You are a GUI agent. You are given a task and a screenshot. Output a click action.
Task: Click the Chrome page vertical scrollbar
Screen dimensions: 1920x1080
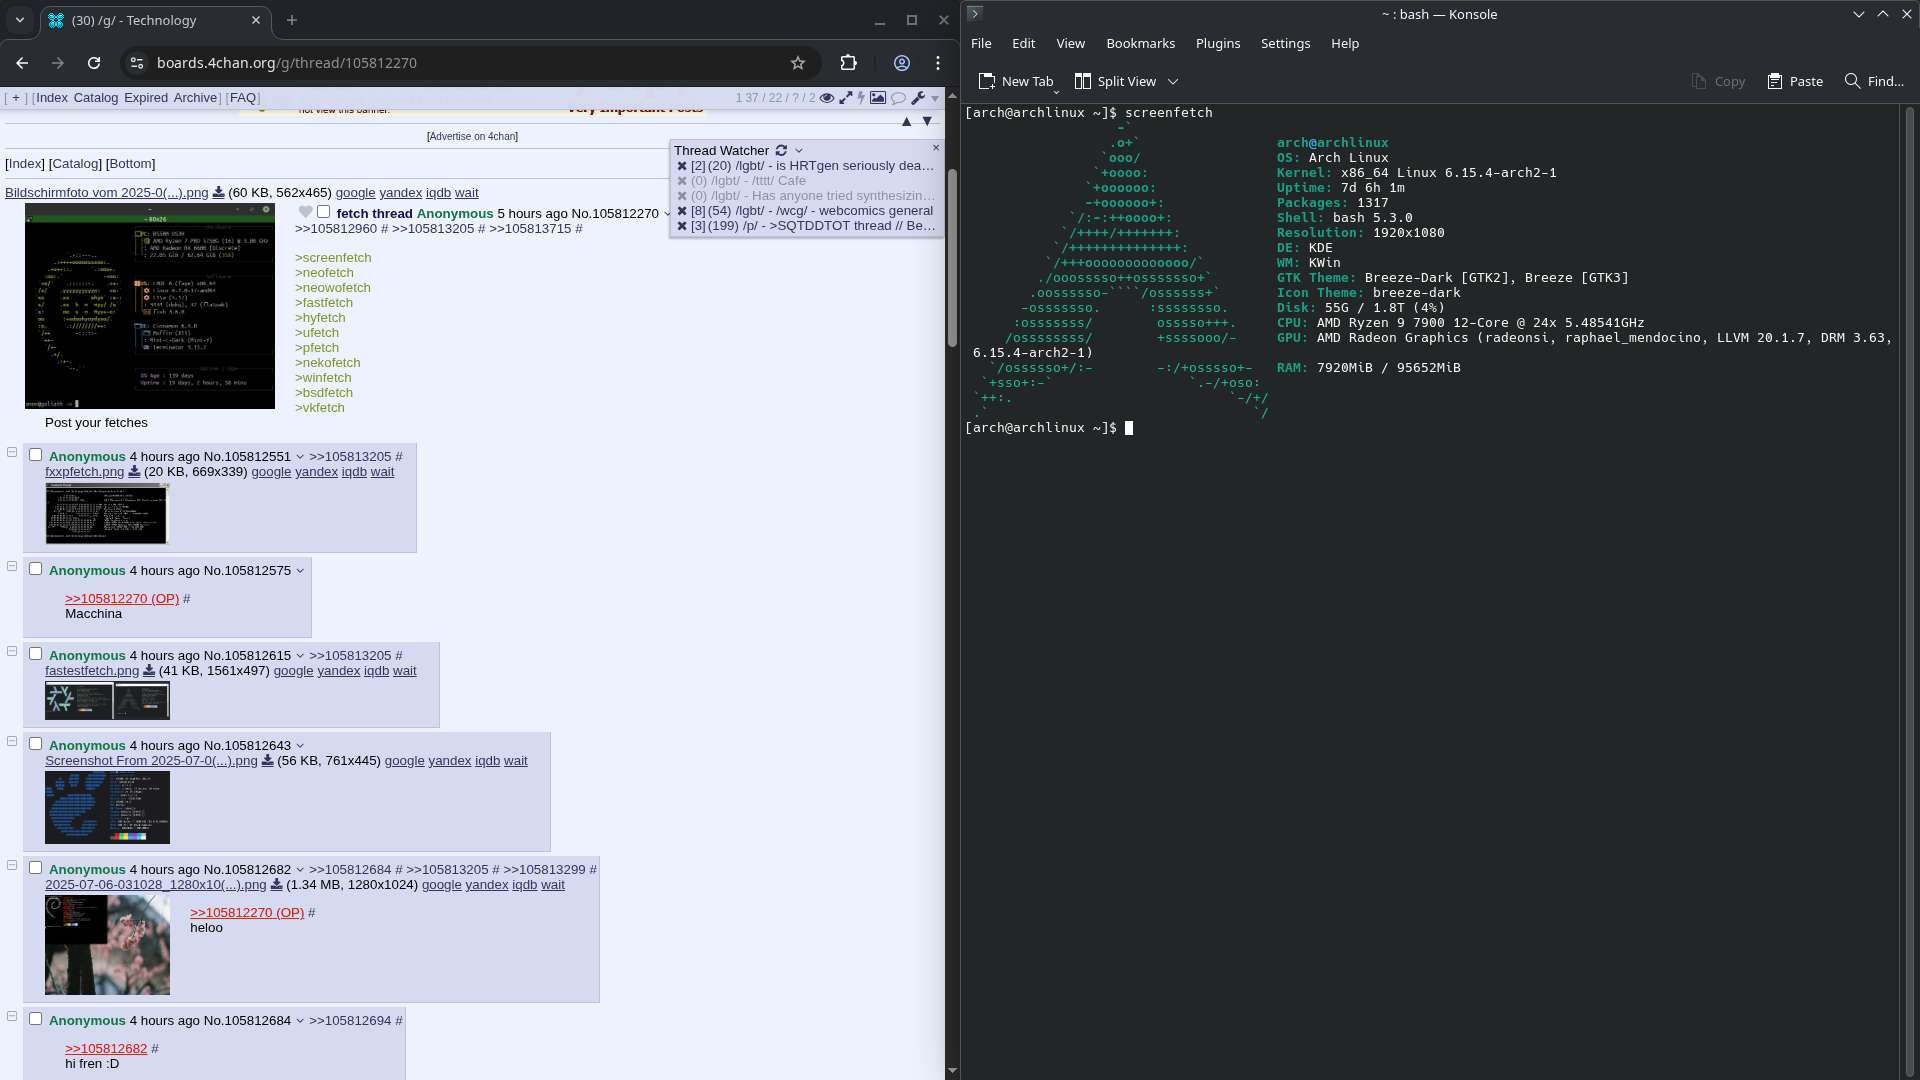tap(952, 258)
